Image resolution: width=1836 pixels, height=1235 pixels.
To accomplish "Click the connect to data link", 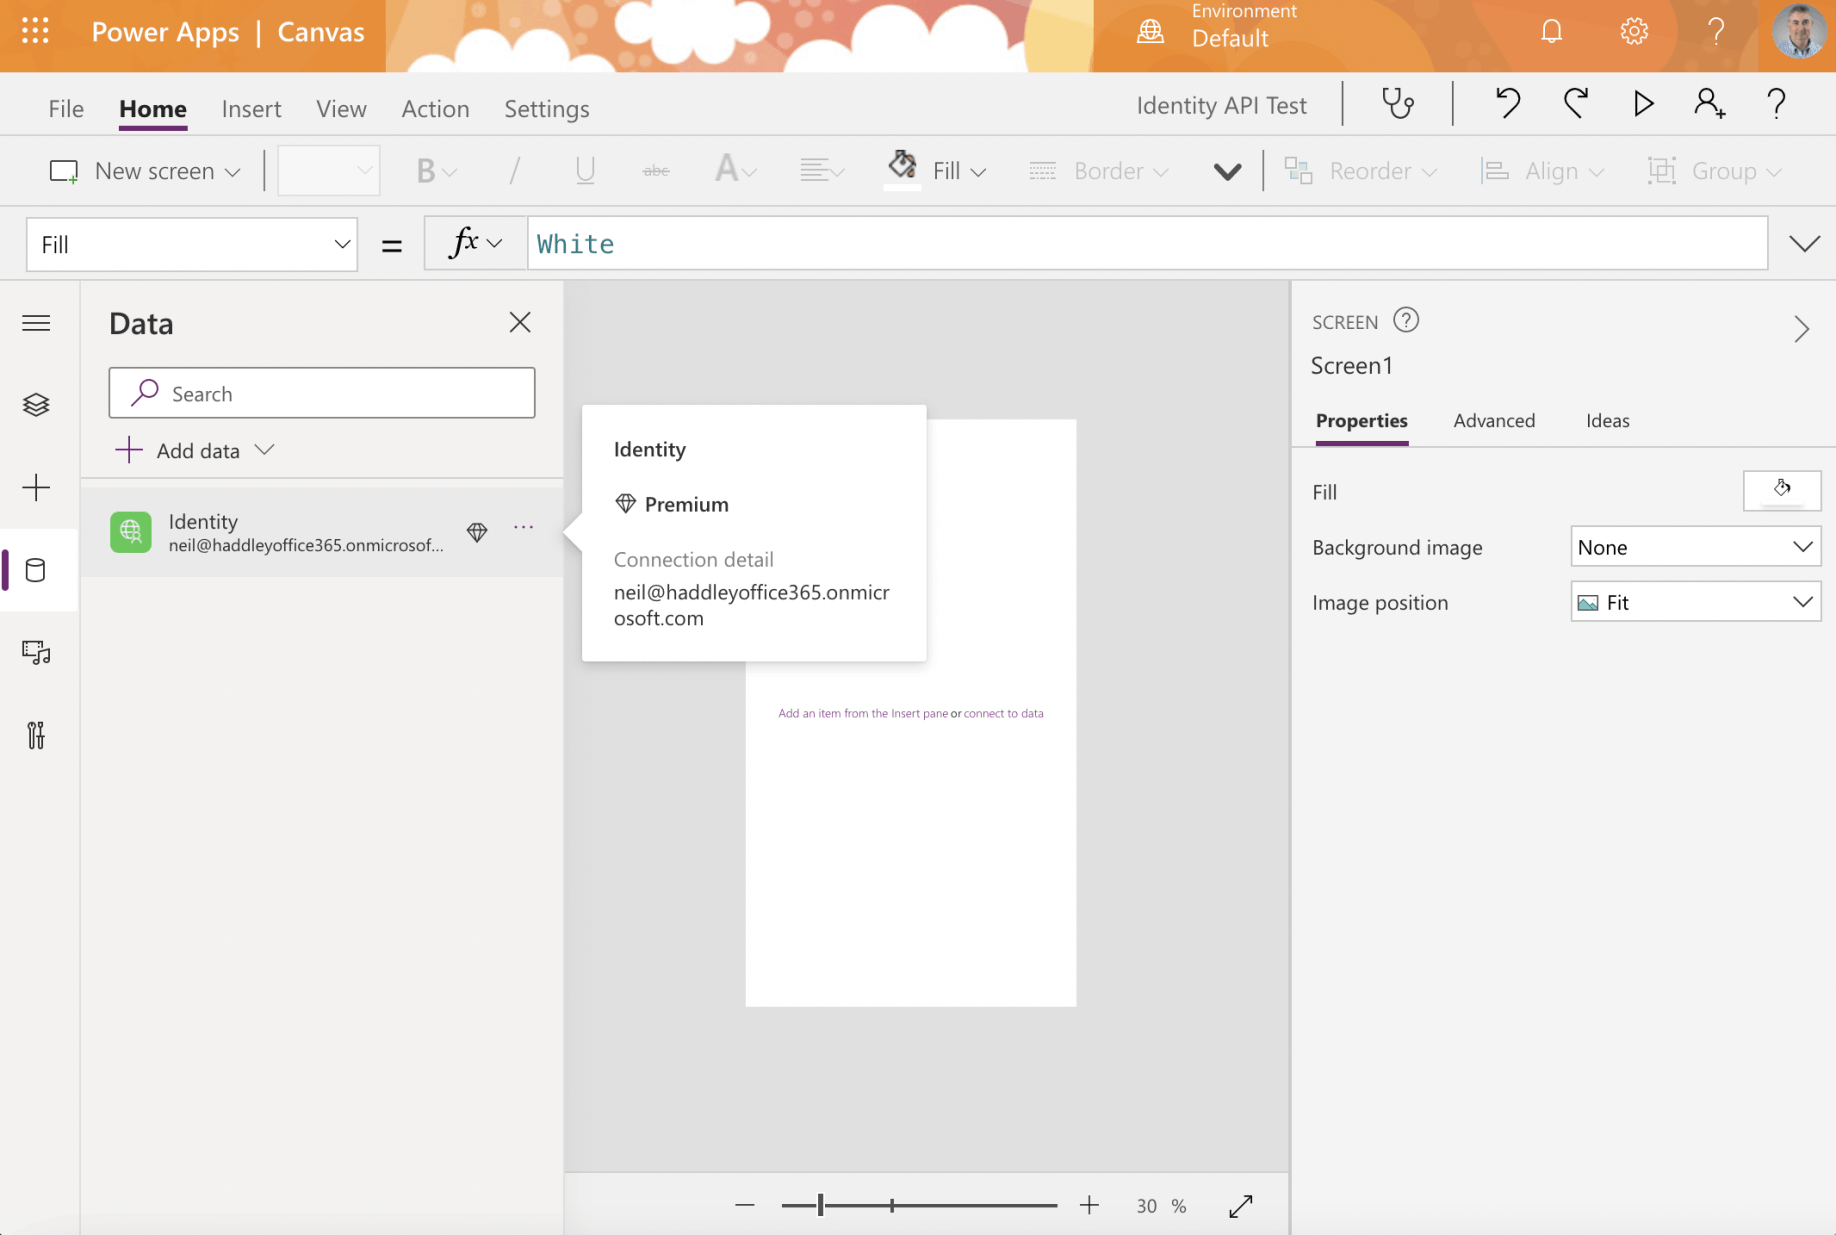I will coord(1003,714).
